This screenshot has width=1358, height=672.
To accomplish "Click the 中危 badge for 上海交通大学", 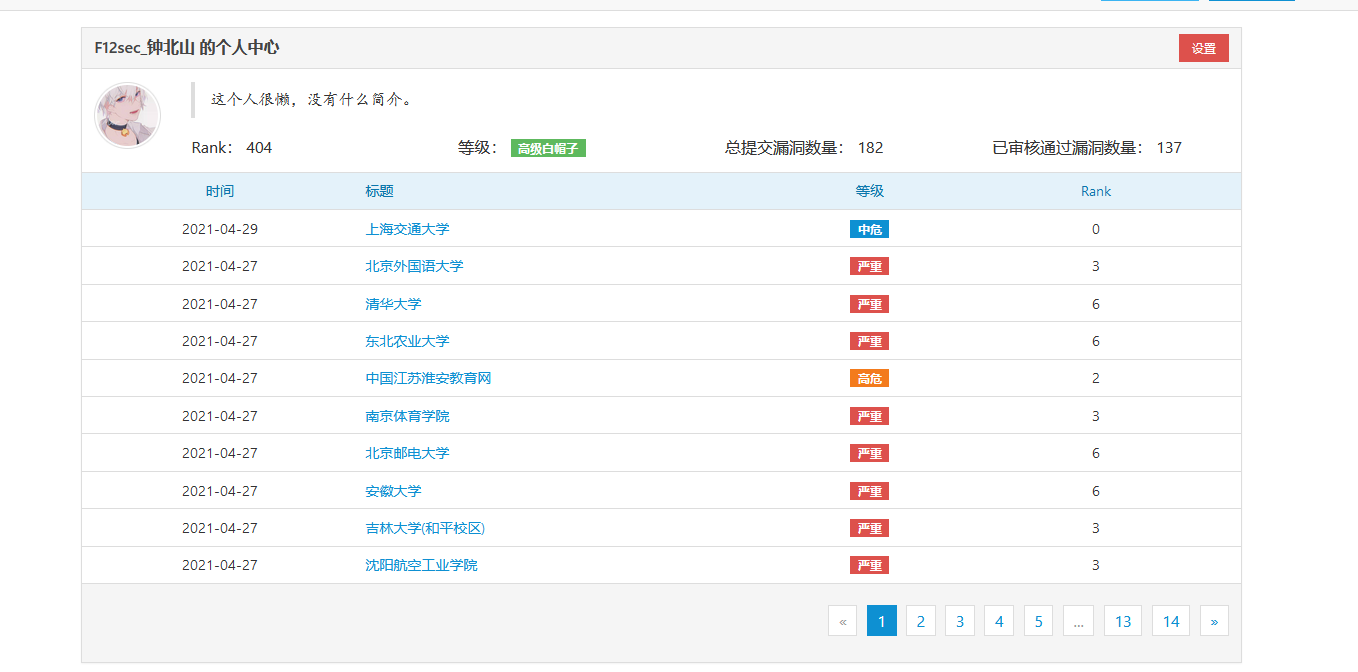I will [869, 229].
